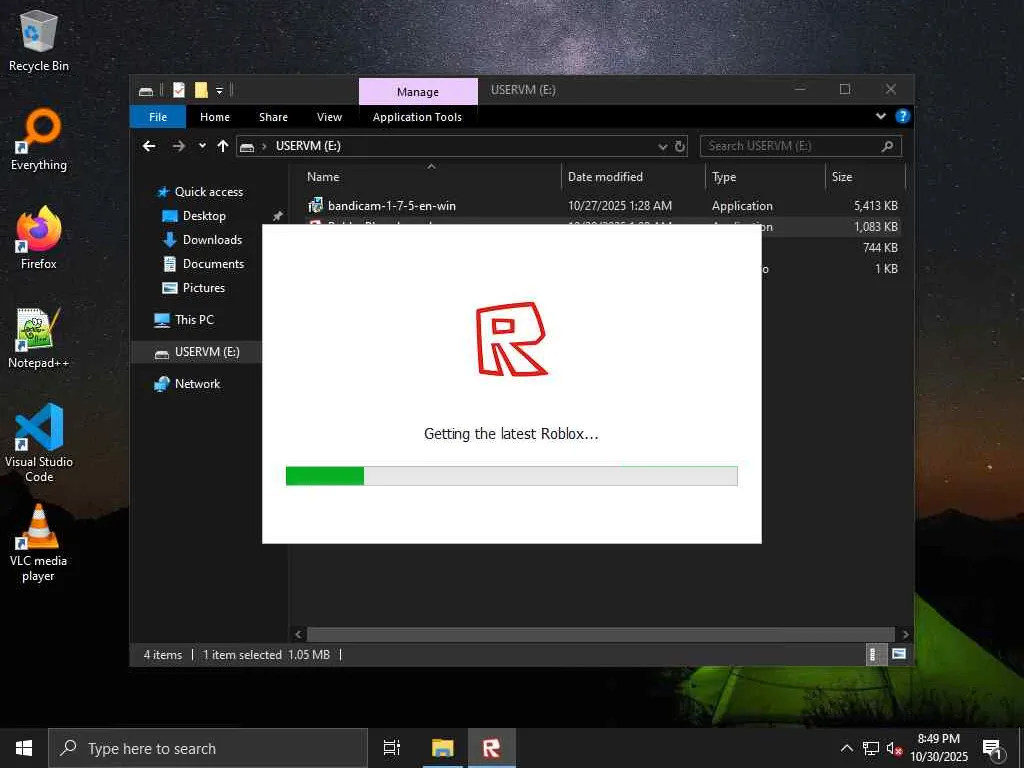Select the bandicam-1-7-5-en-win file
This screenshot has width=1024, height=768.
point(392,206)
